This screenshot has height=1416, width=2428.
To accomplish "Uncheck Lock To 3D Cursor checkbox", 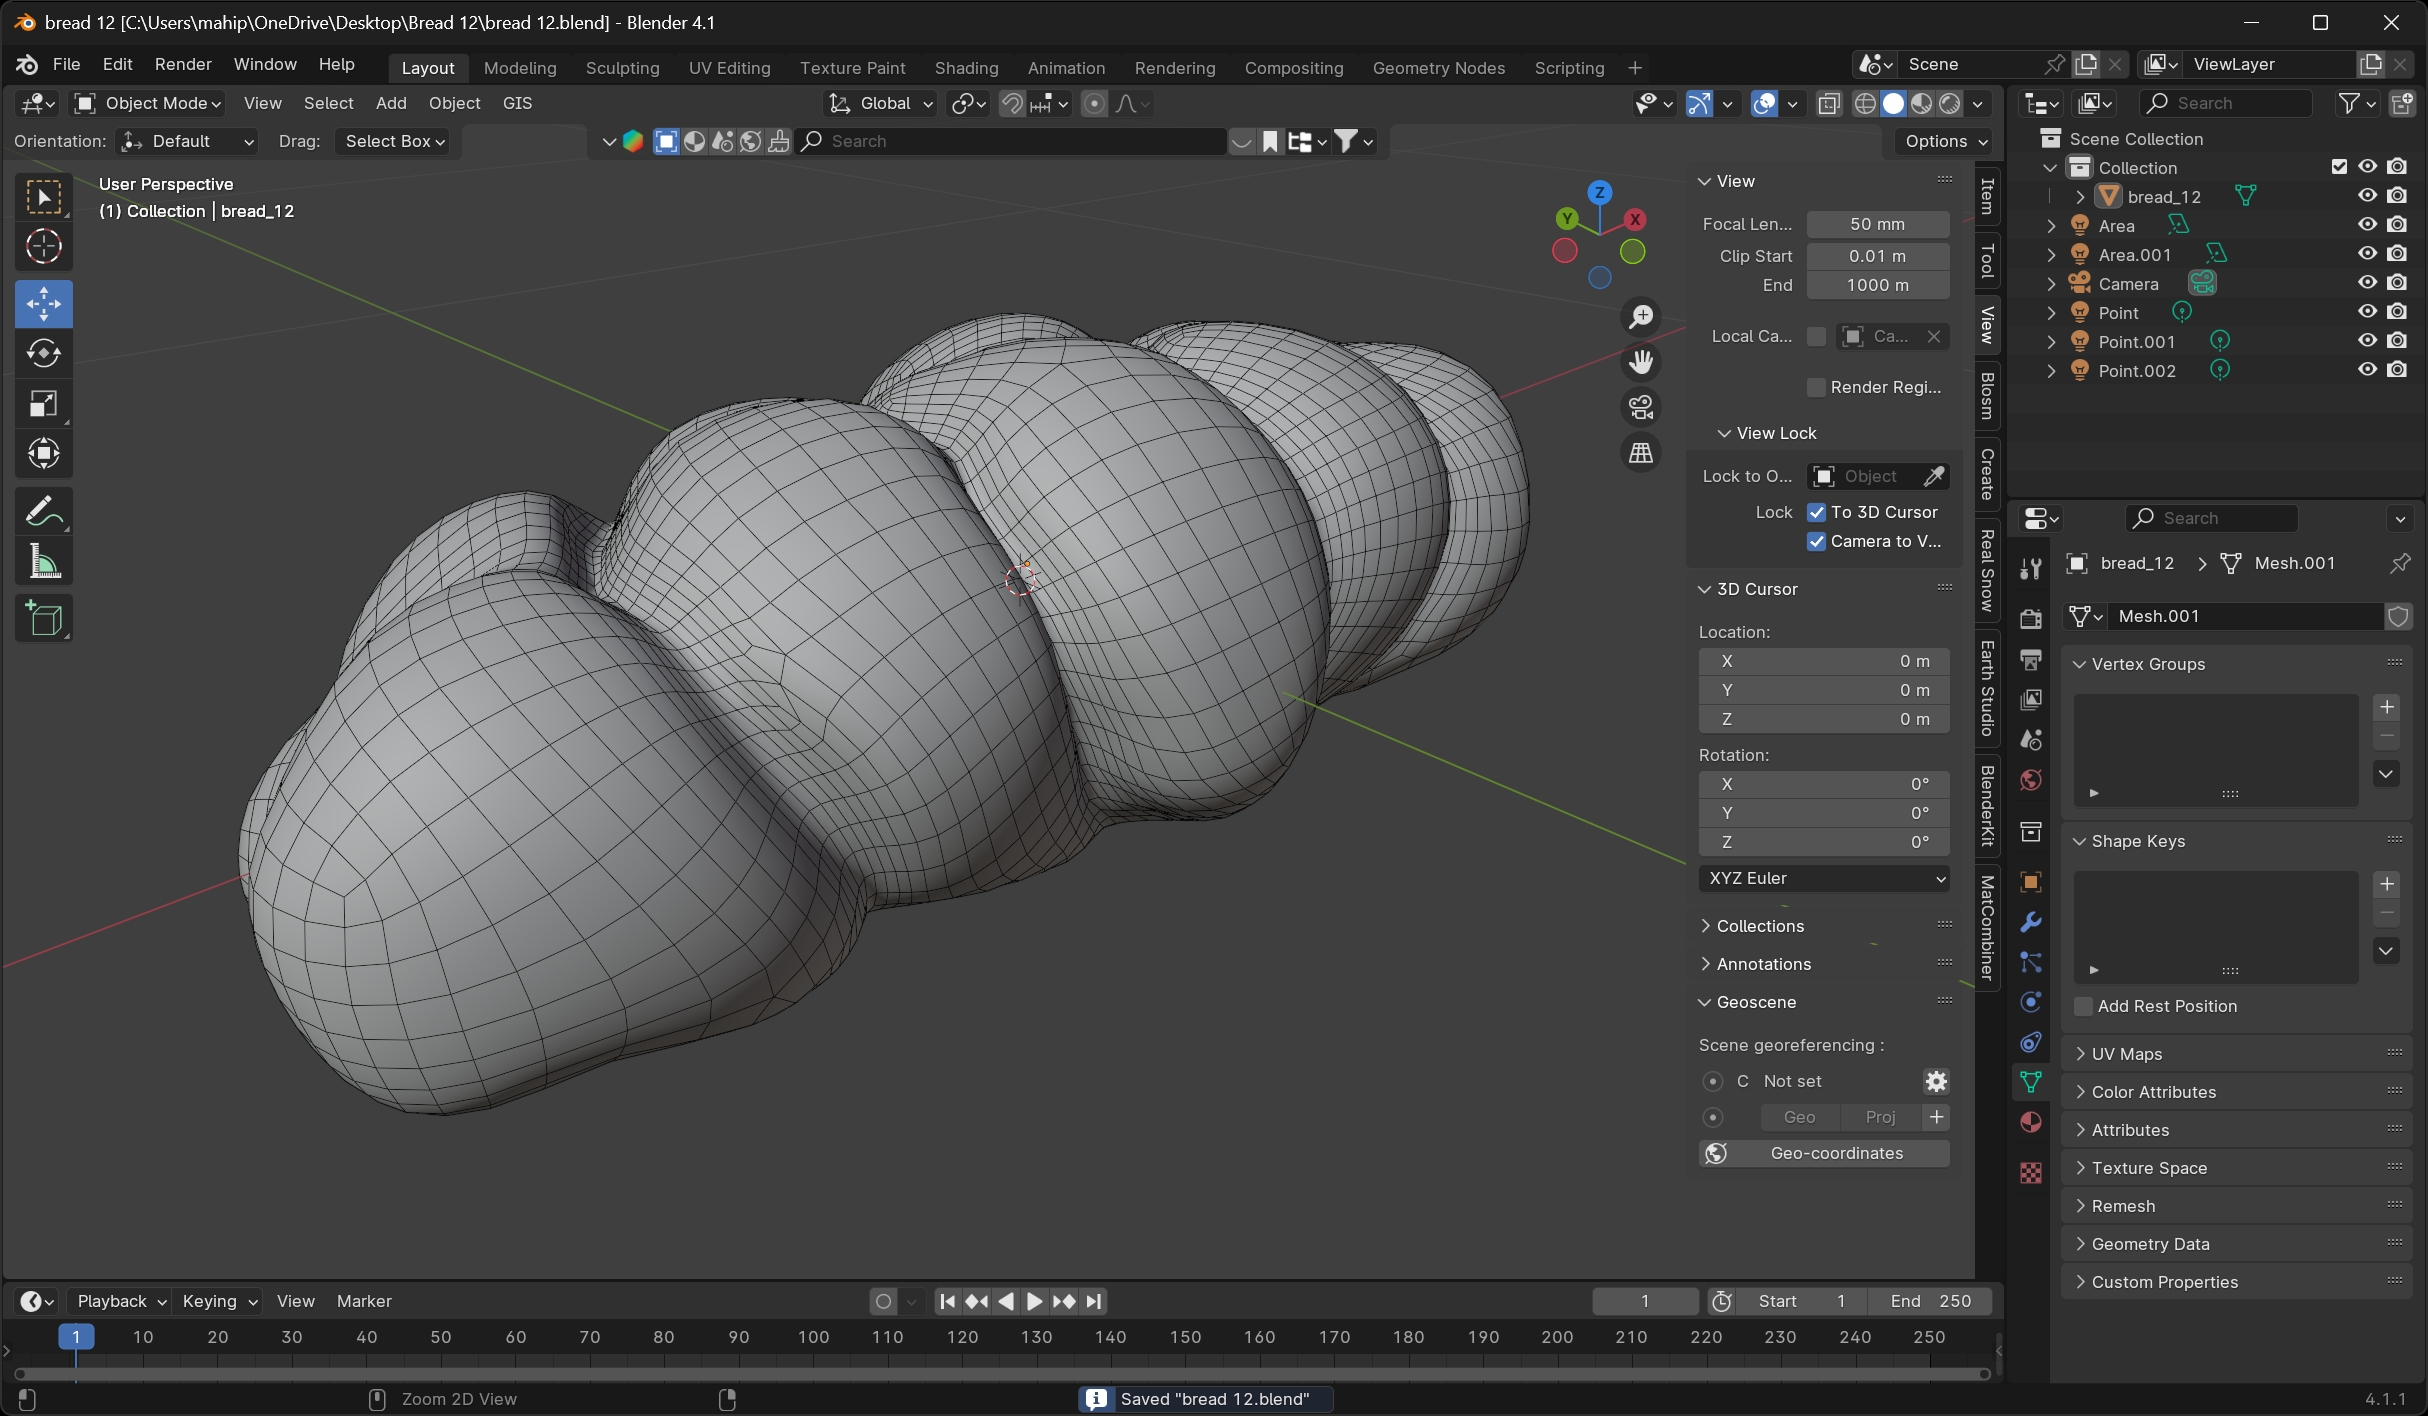I will [1816, 512].
